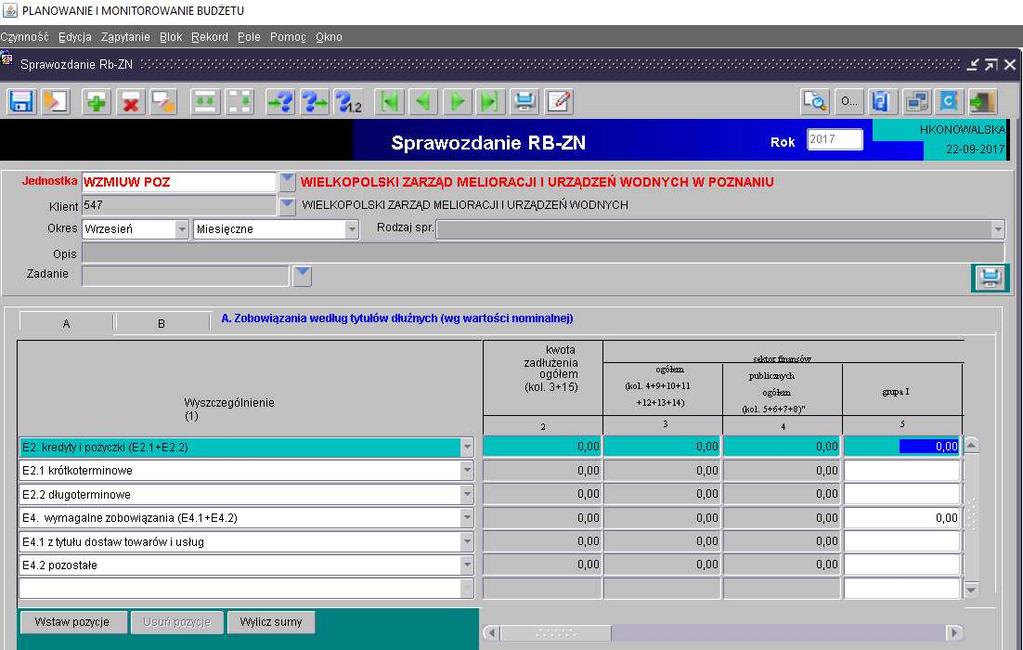Image resolution: width=1023 pixels, height=650 pixels.
Task: Switch to tab B
Action: pyautogui.click(x=162, y=323)
